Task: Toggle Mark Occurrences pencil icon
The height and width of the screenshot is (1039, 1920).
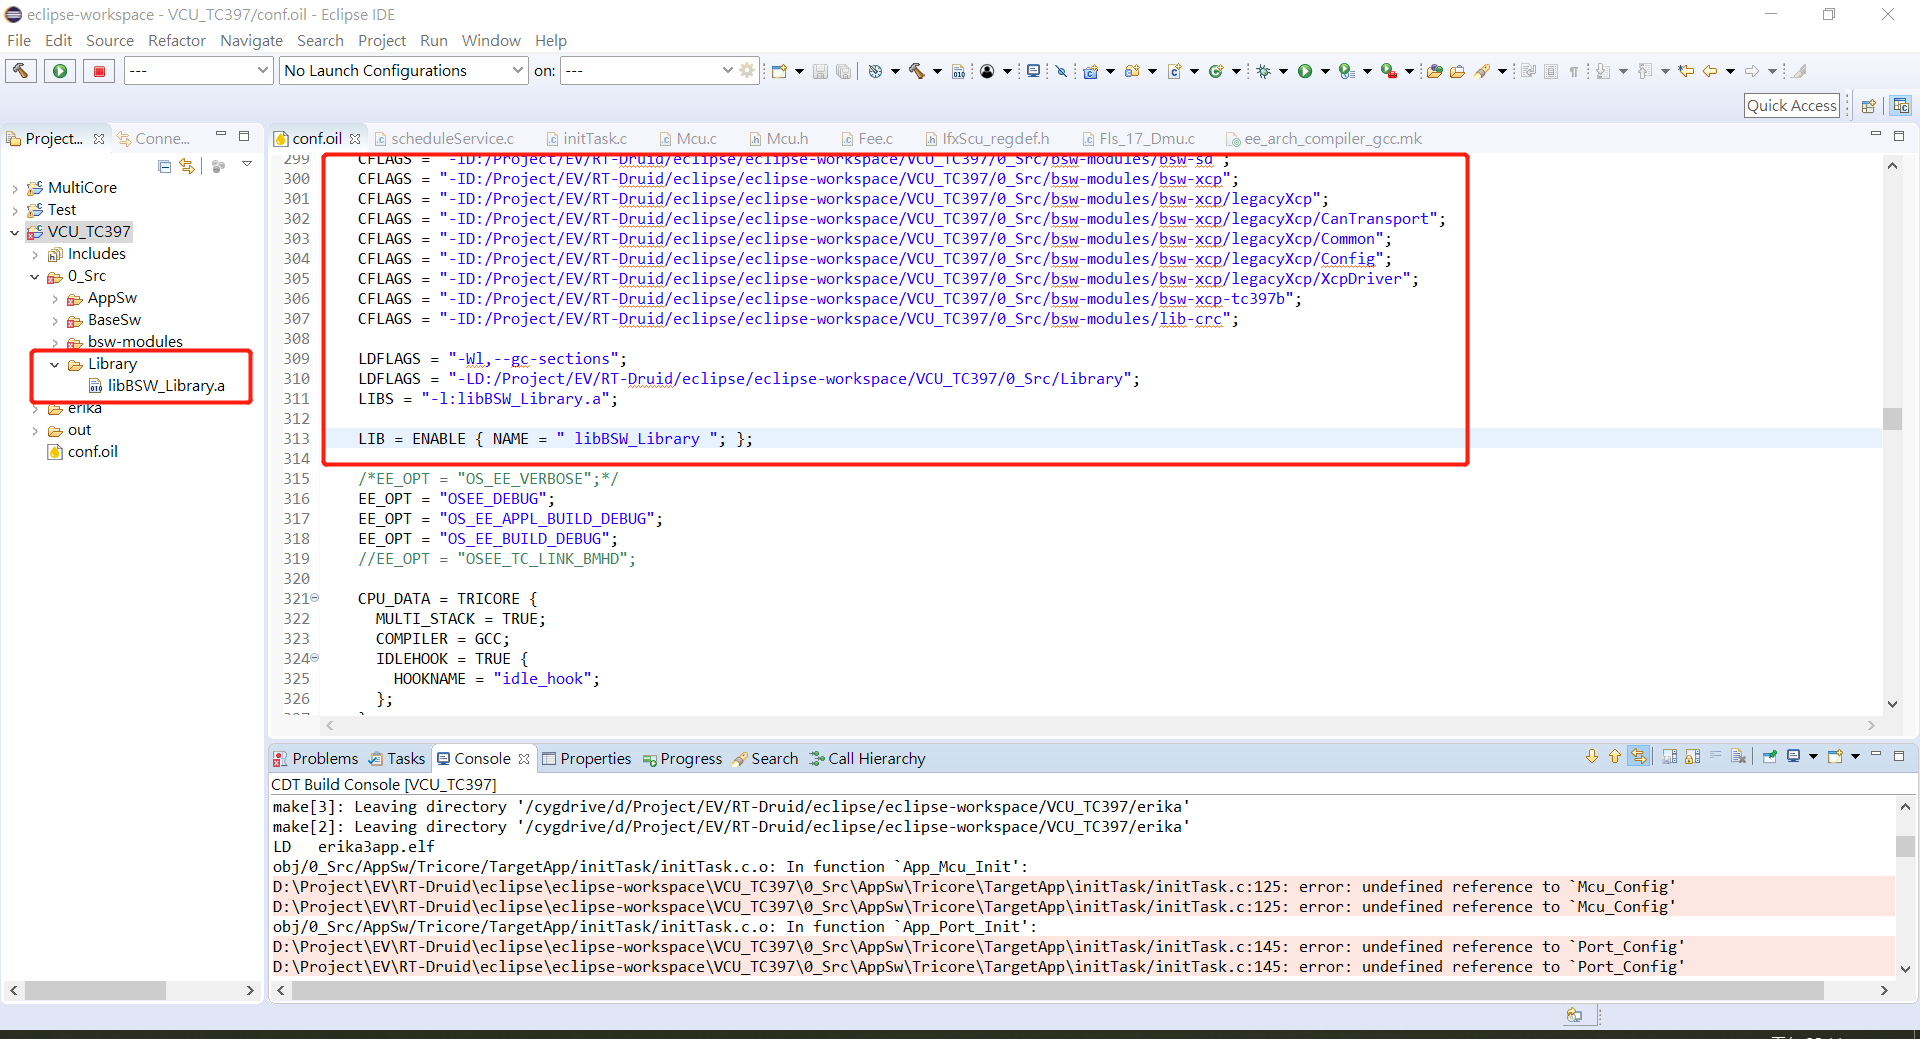Action: tap(1798, 71)
